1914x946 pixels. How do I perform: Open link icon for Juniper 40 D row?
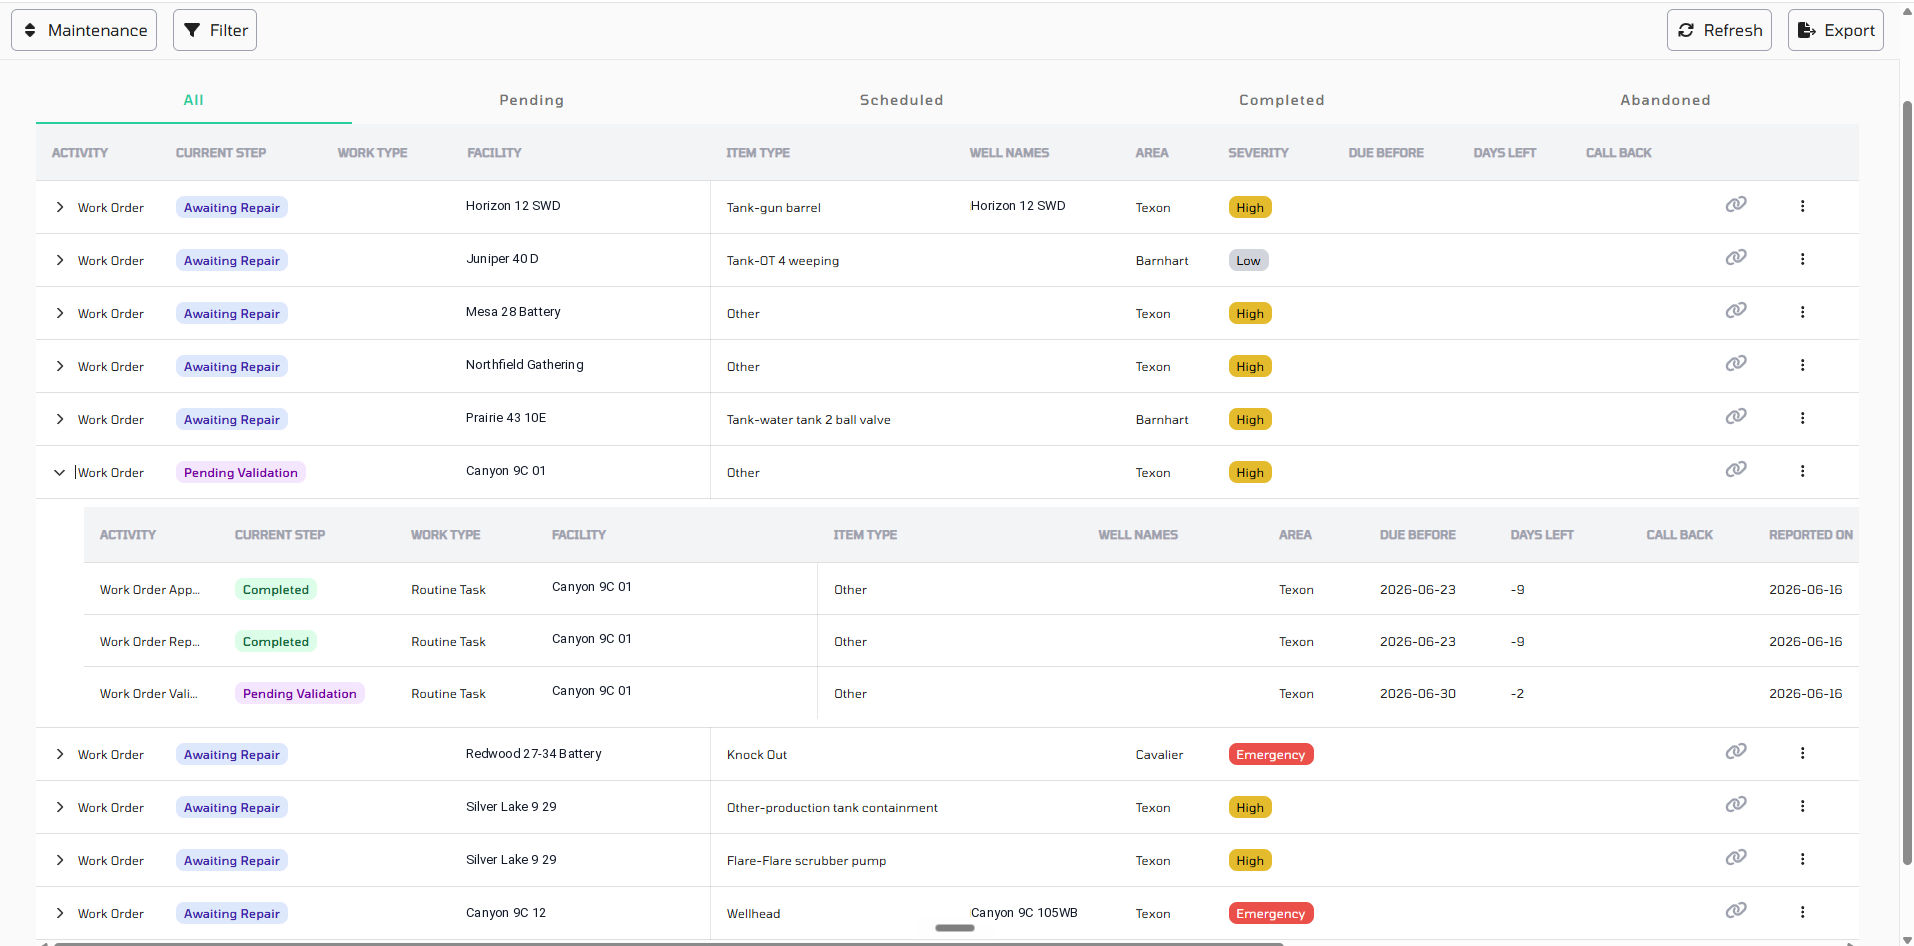coord(1736,257)
